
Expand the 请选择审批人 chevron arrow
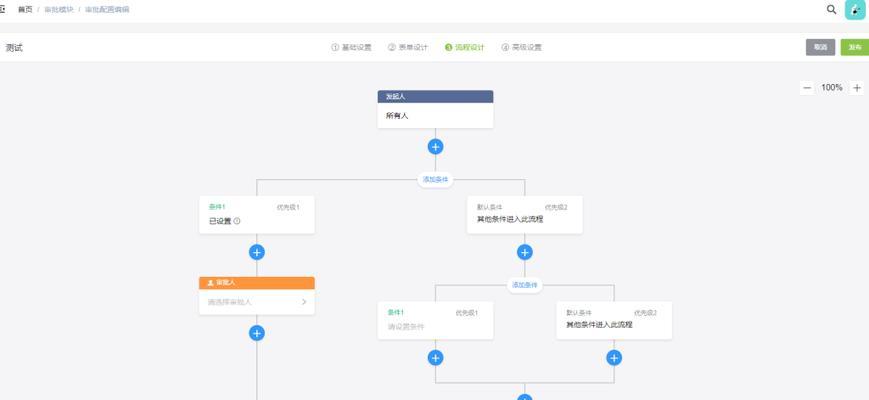click(304, 302)
